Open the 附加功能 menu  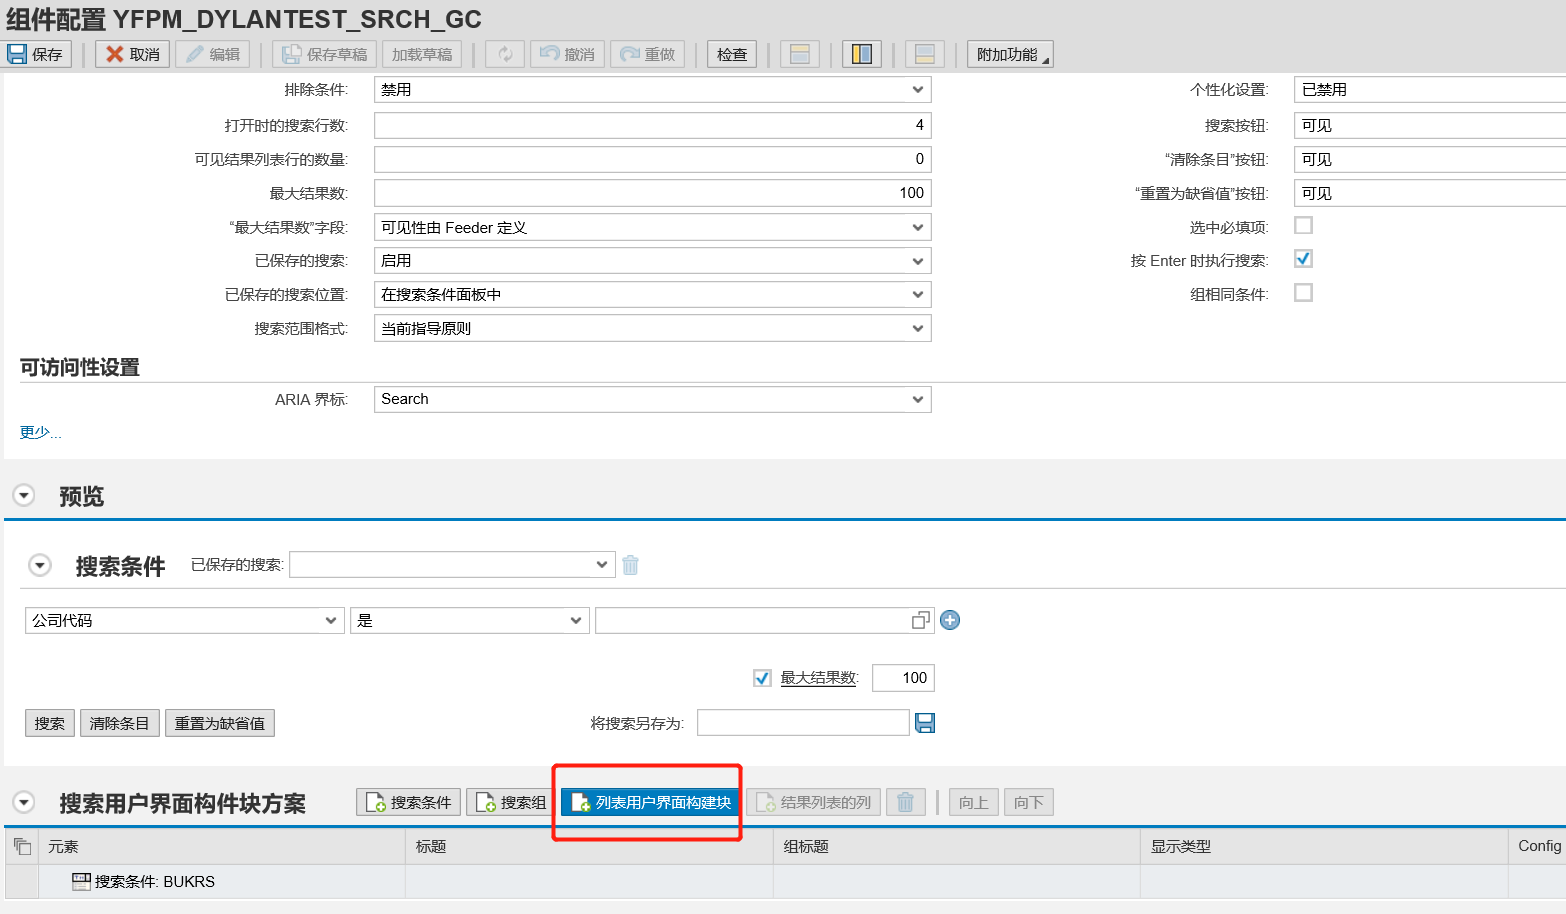[x=1009, y=53]
